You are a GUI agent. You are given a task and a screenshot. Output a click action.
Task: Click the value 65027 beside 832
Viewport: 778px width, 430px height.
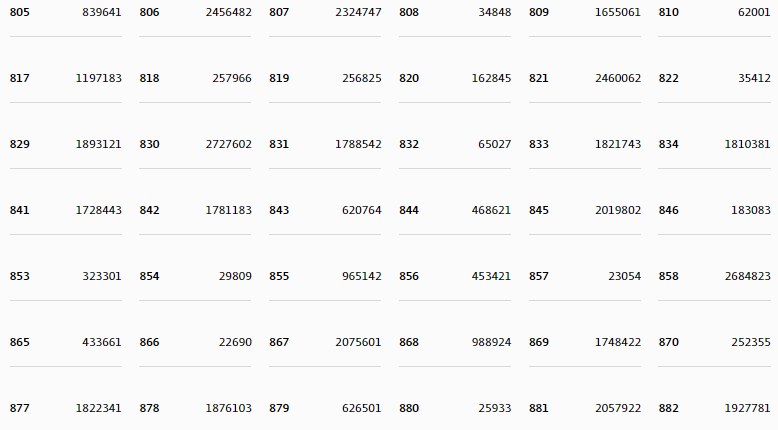[x=495, y=144]
